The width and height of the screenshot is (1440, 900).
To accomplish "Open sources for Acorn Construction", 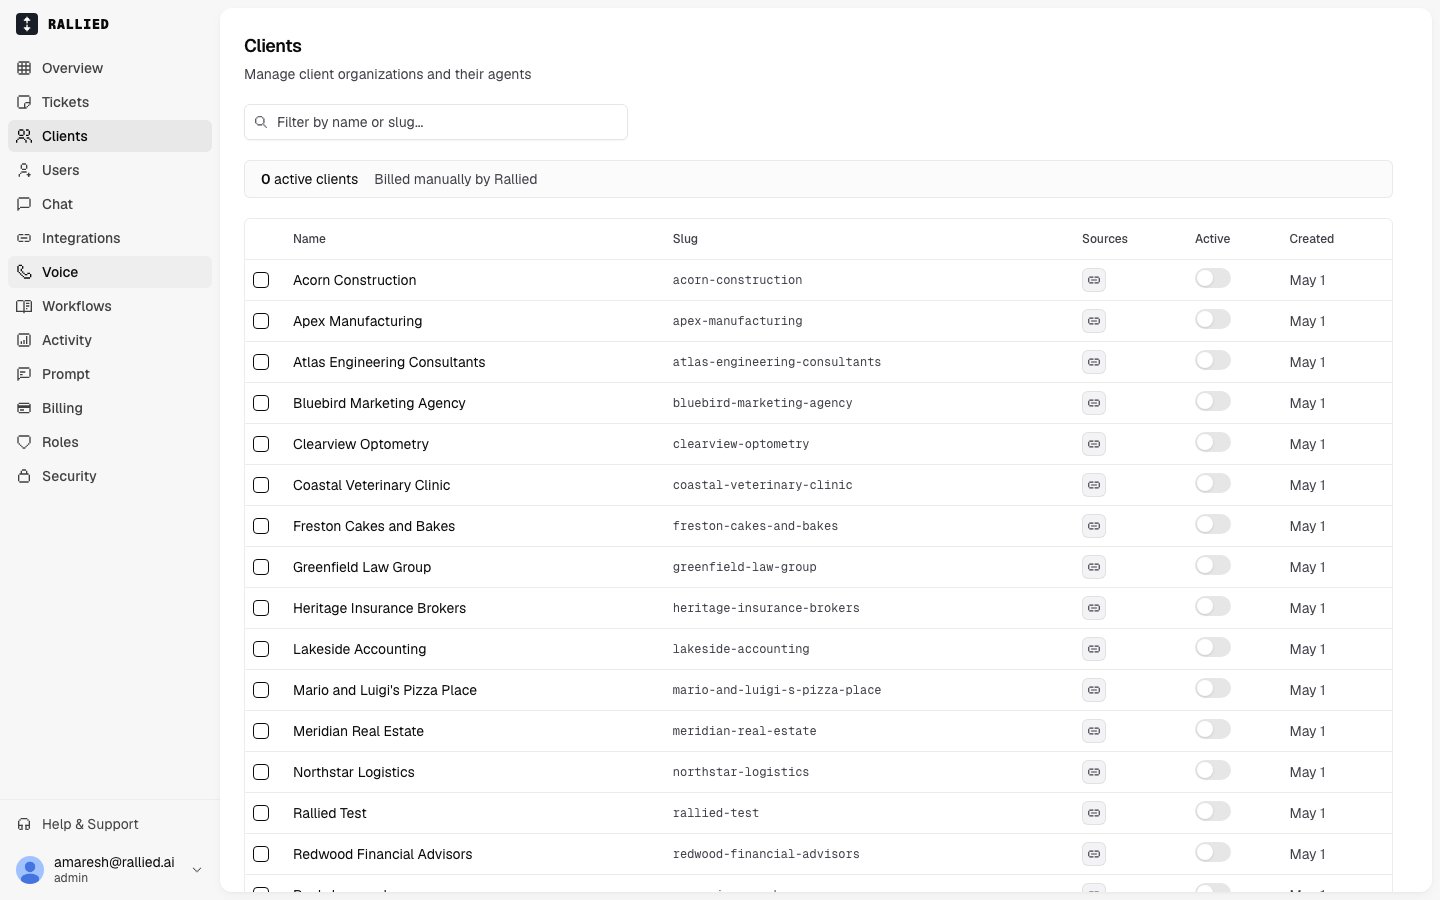I will point(1094,280).
